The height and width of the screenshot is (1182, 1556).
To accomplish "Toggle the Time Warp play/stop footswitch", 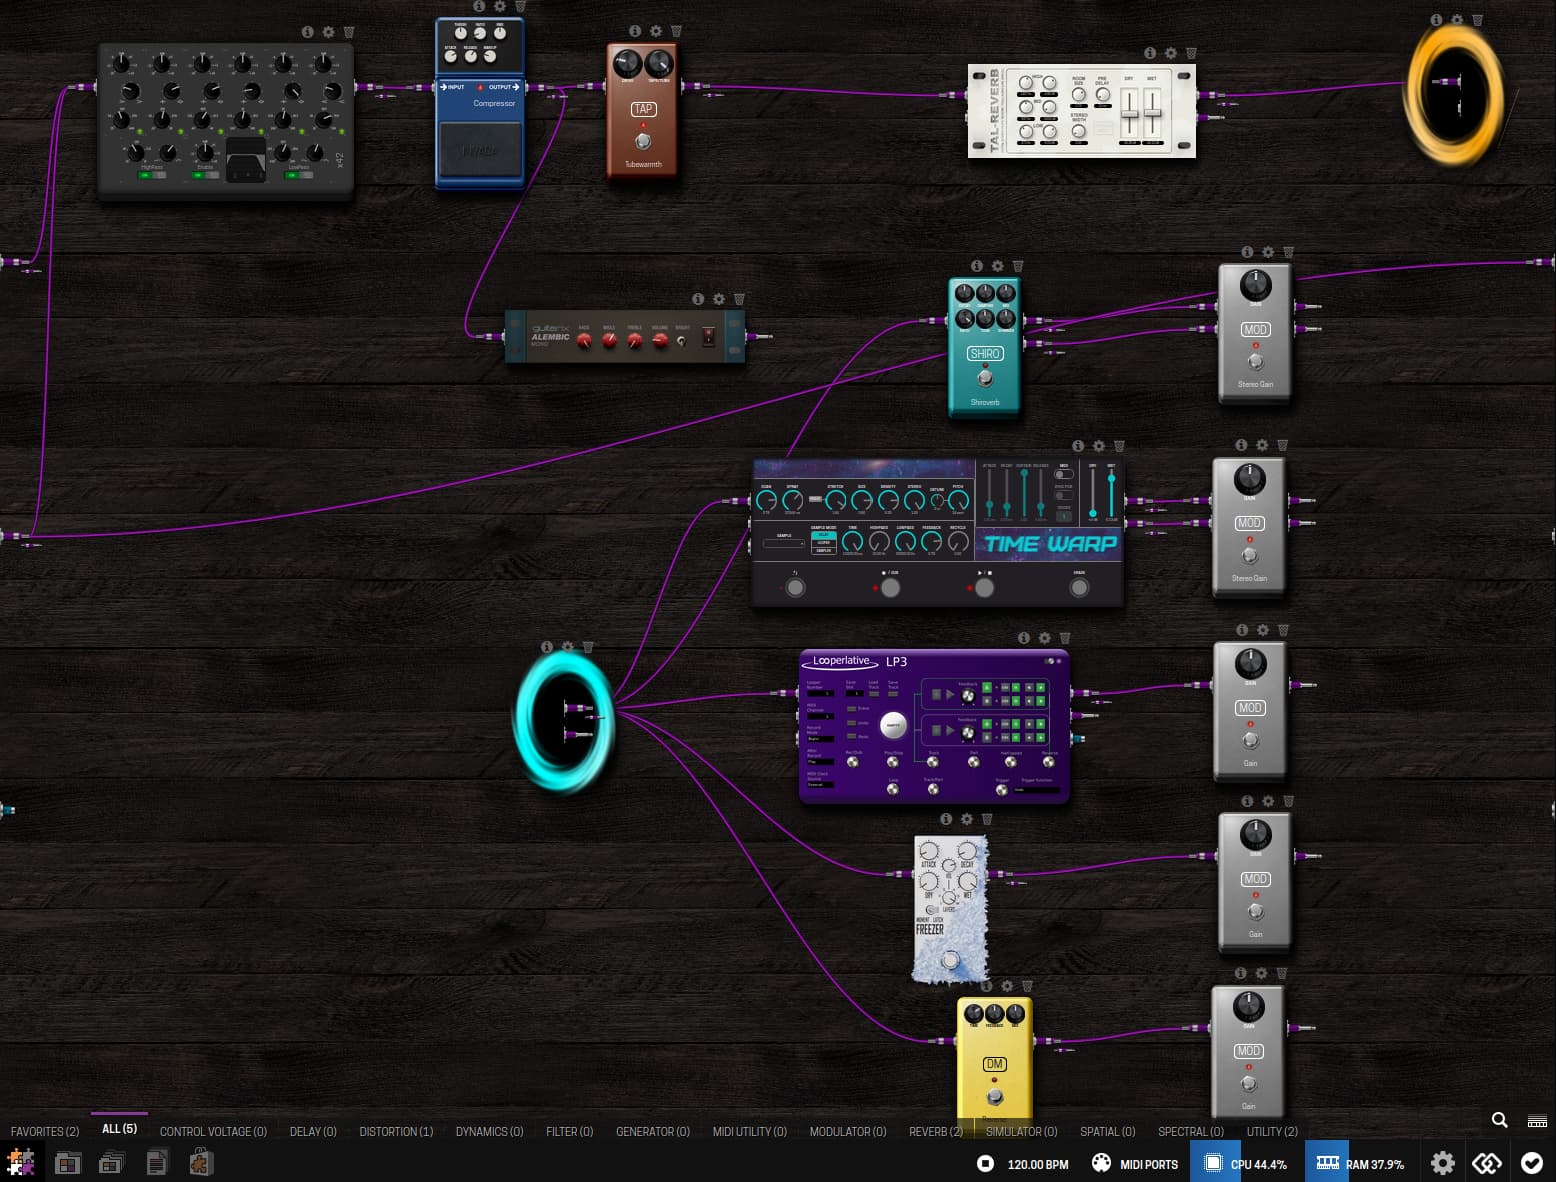I will click(984, 588).
